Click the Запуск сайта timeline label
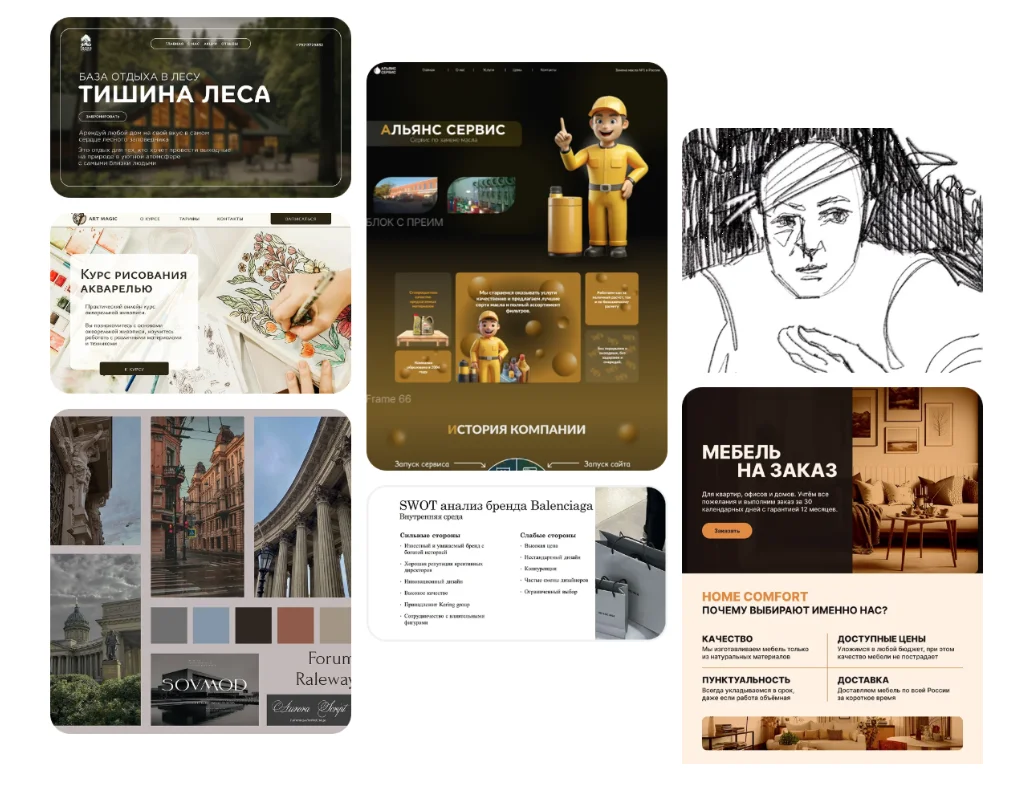1030x790 pixels. [x=607, y=464]
